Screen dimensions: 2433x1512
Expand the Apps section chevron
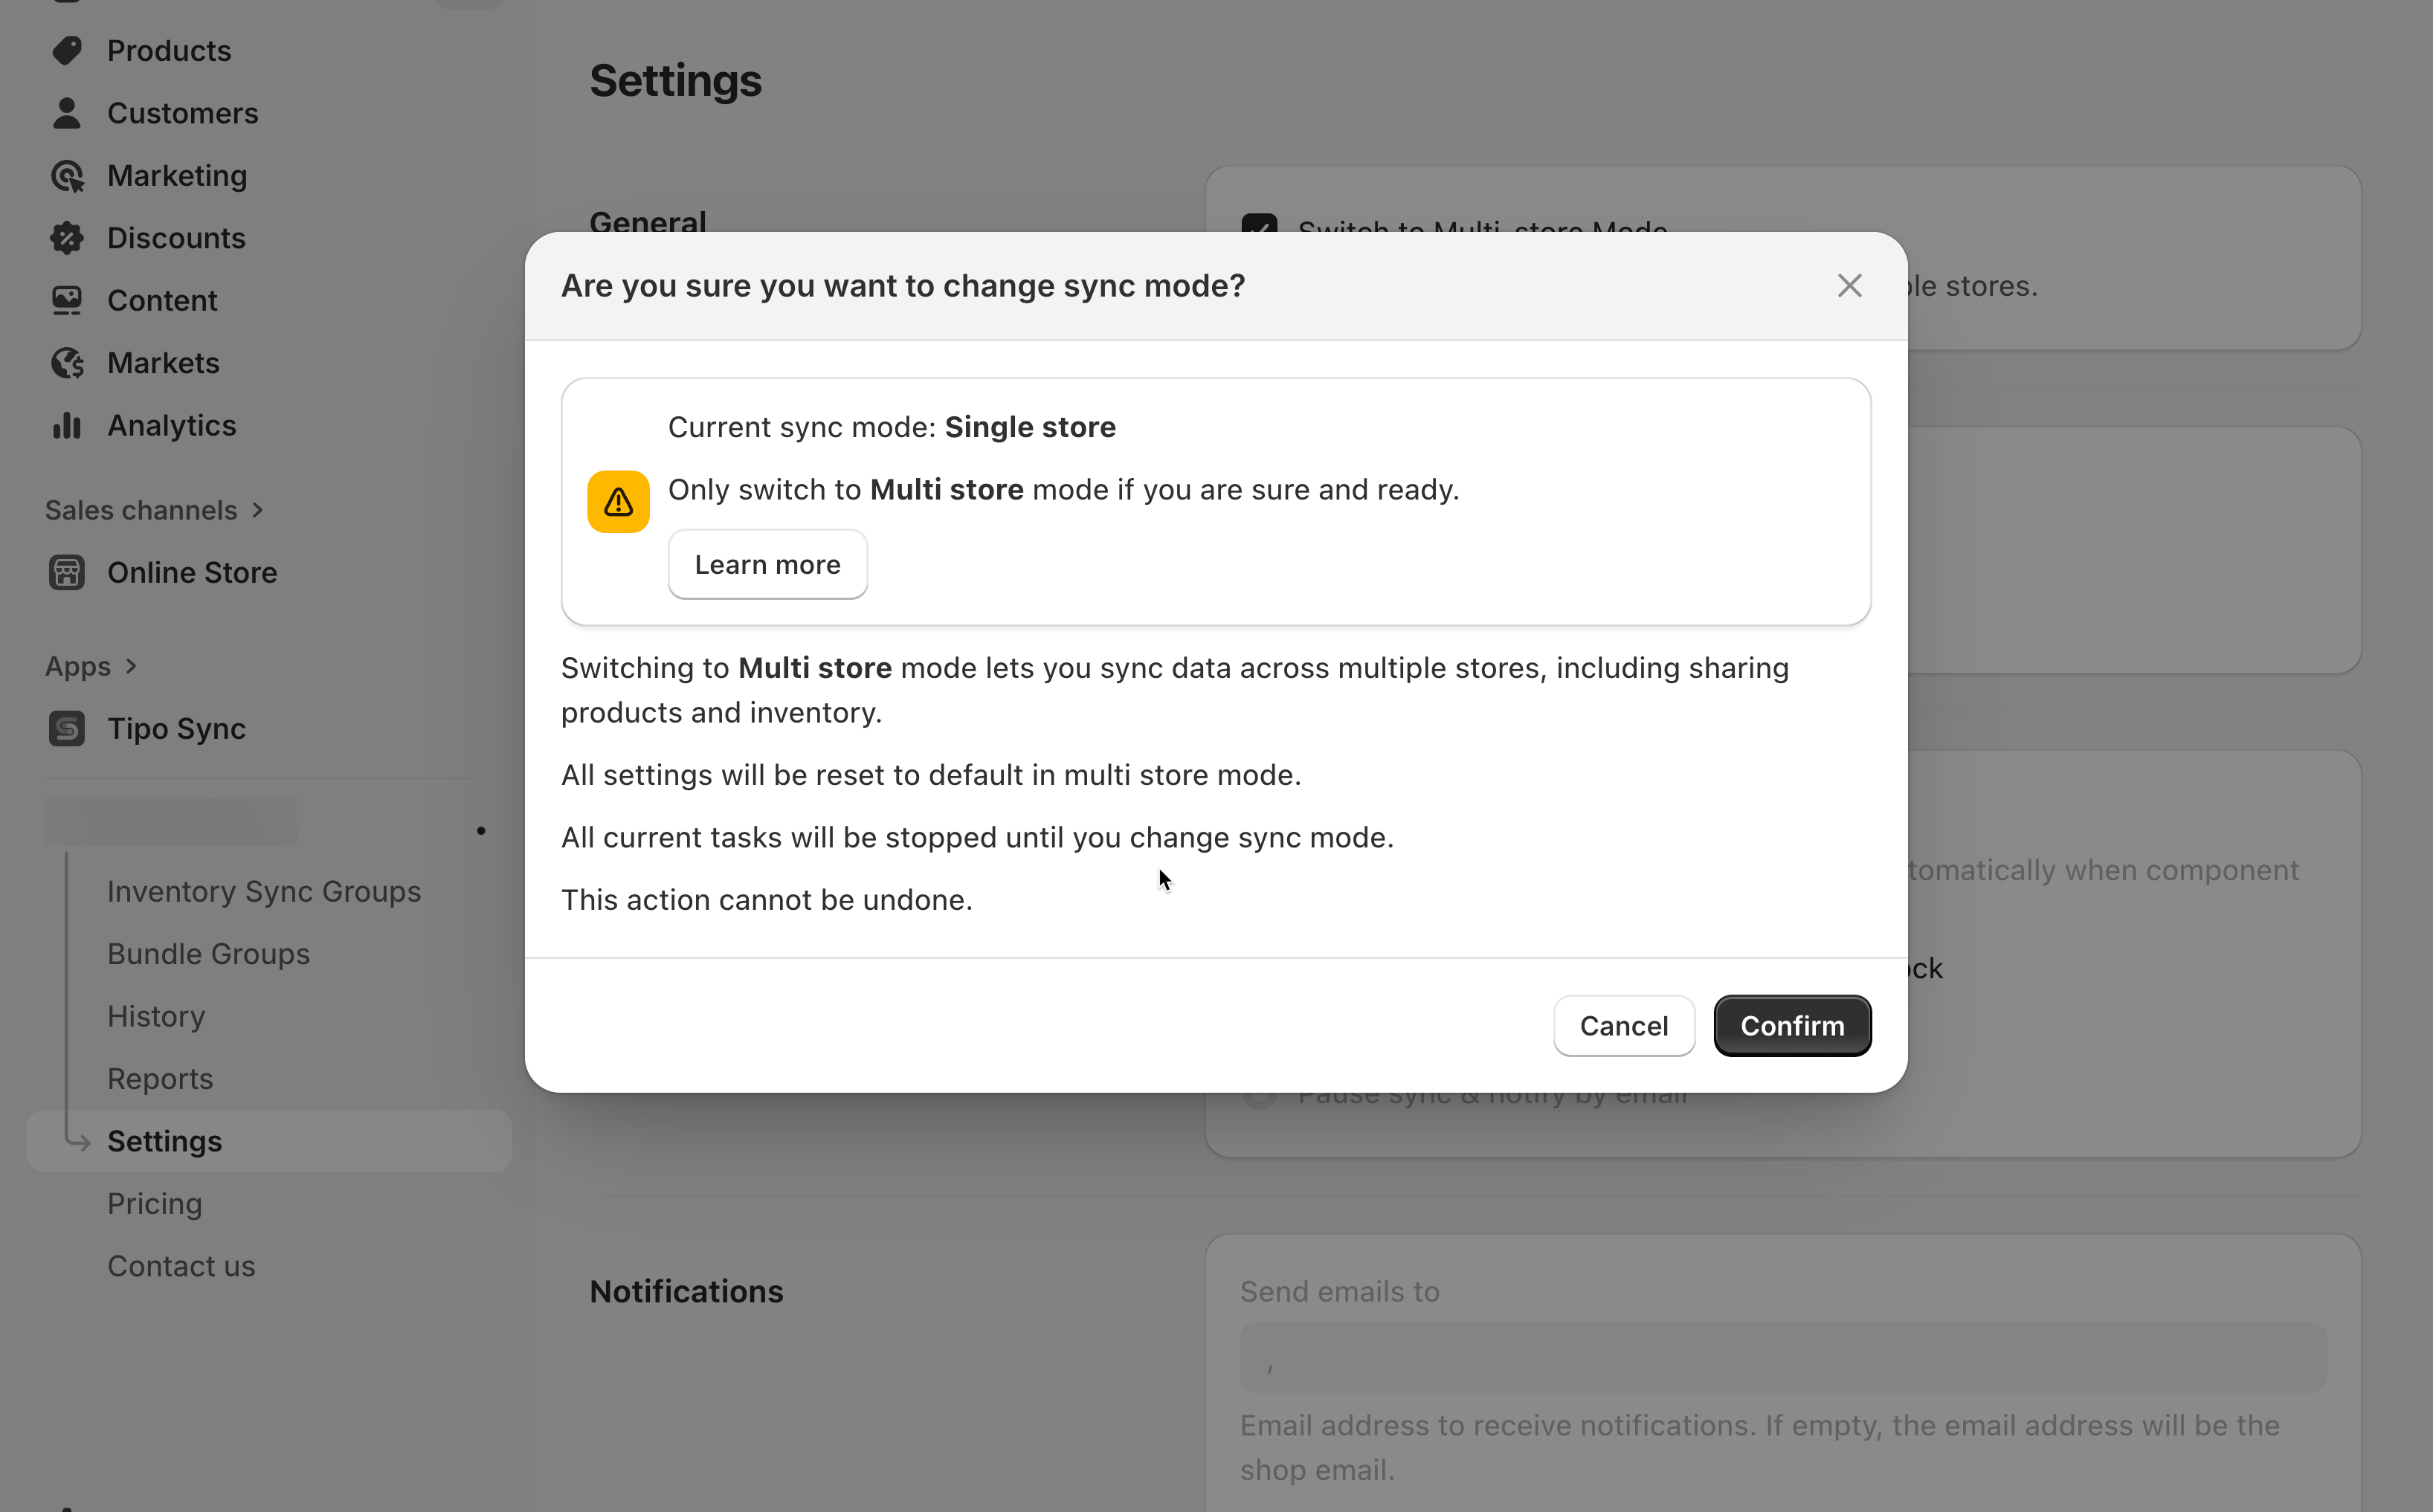pos(131,666)
